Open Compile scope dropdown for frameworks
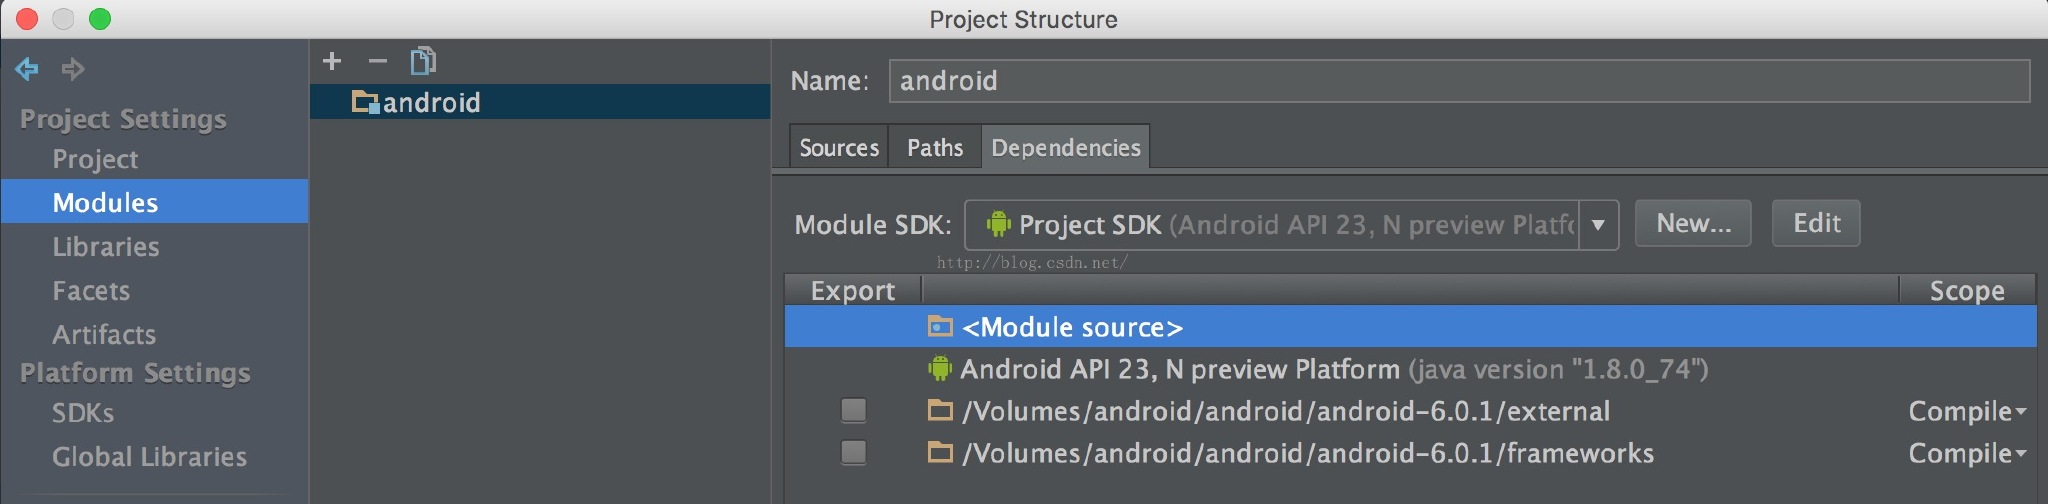The image size is (2048, 504). 1966,453
